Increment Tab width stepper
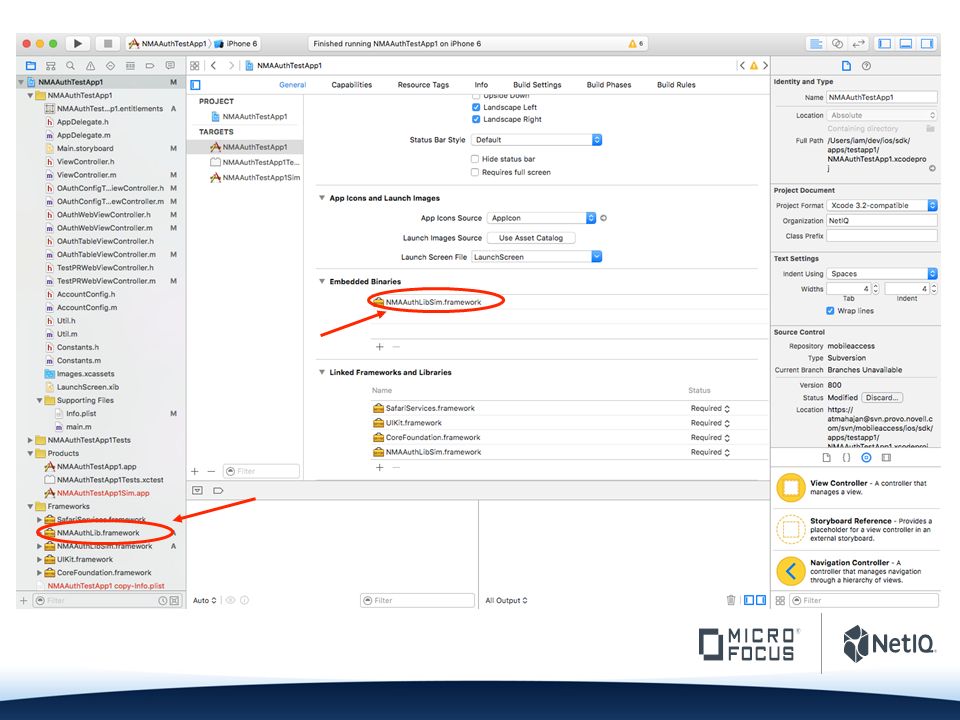Screen dimensions: 960x720 (876, 285)
